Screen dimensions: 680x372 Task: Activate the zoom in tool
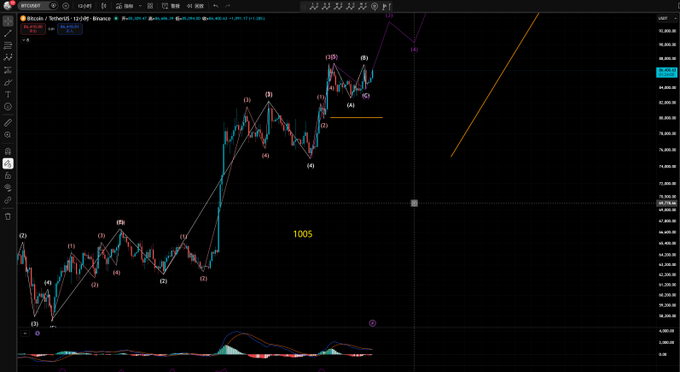point(8,135)
